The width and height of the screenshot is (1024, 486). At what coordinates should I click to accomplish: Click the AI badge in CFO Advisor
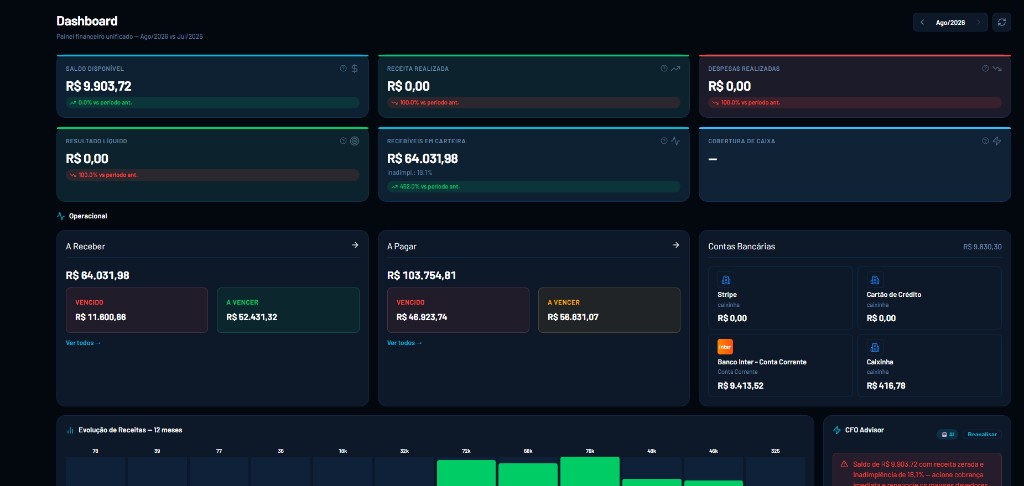tap(947, 434)
